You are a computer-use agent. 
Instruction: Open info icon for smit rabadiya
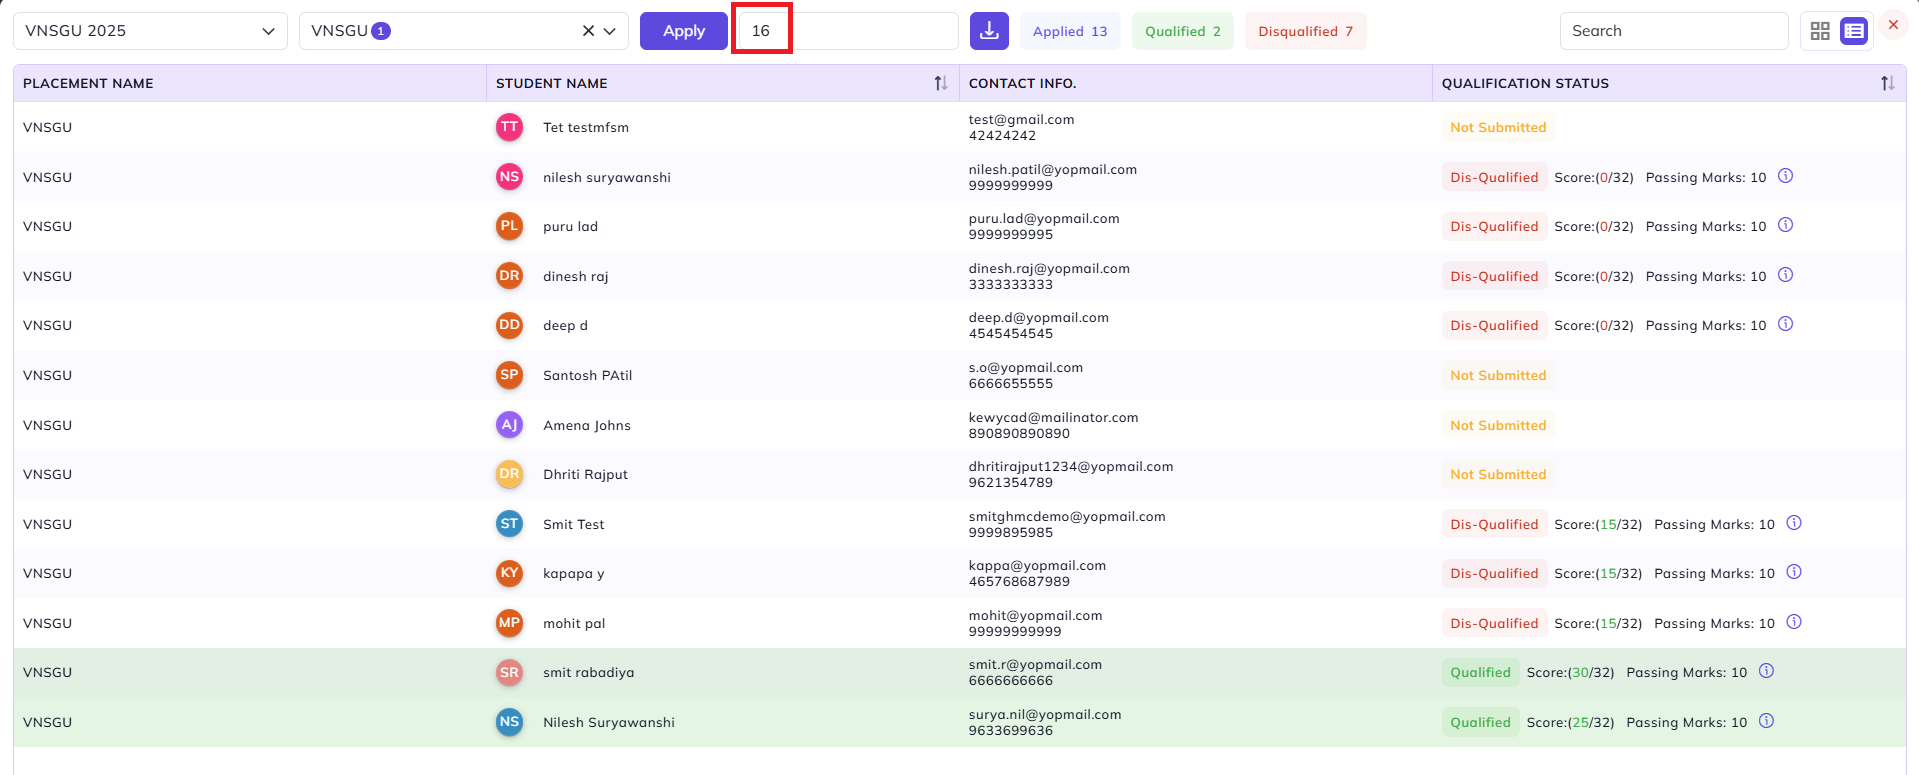[x=1766, y=671]
